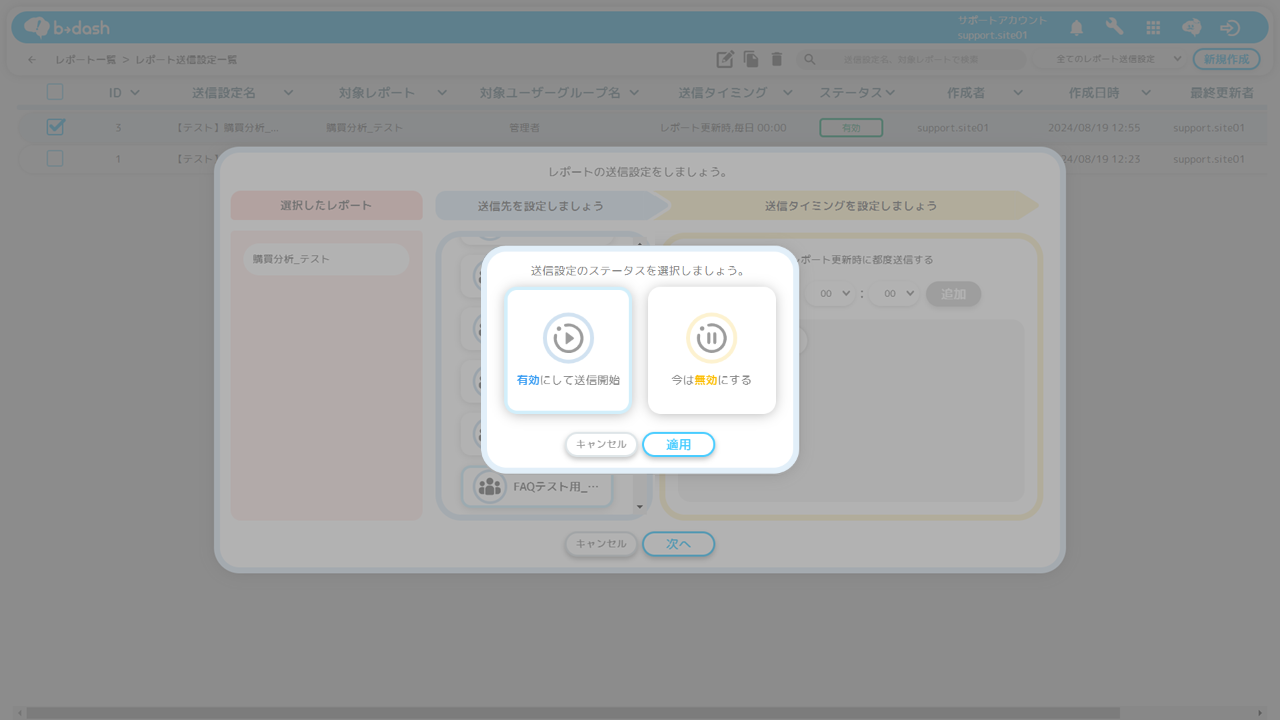Image resolution: width=1280 pixels, height=720 pixels.
Task: Click the edit pencil icon
Action: tap(725, 60)
